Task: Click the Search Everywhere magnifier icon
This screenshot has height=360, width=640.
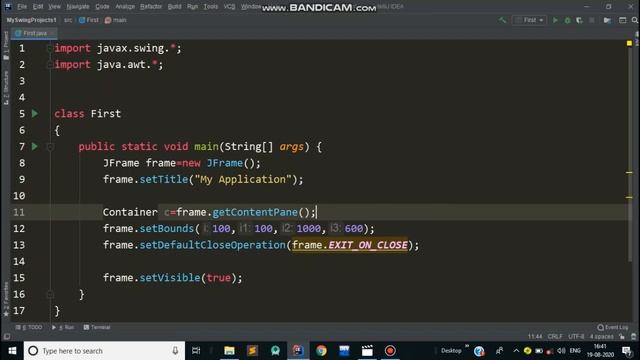Action: pyautogui.click(x=635, y=20)
